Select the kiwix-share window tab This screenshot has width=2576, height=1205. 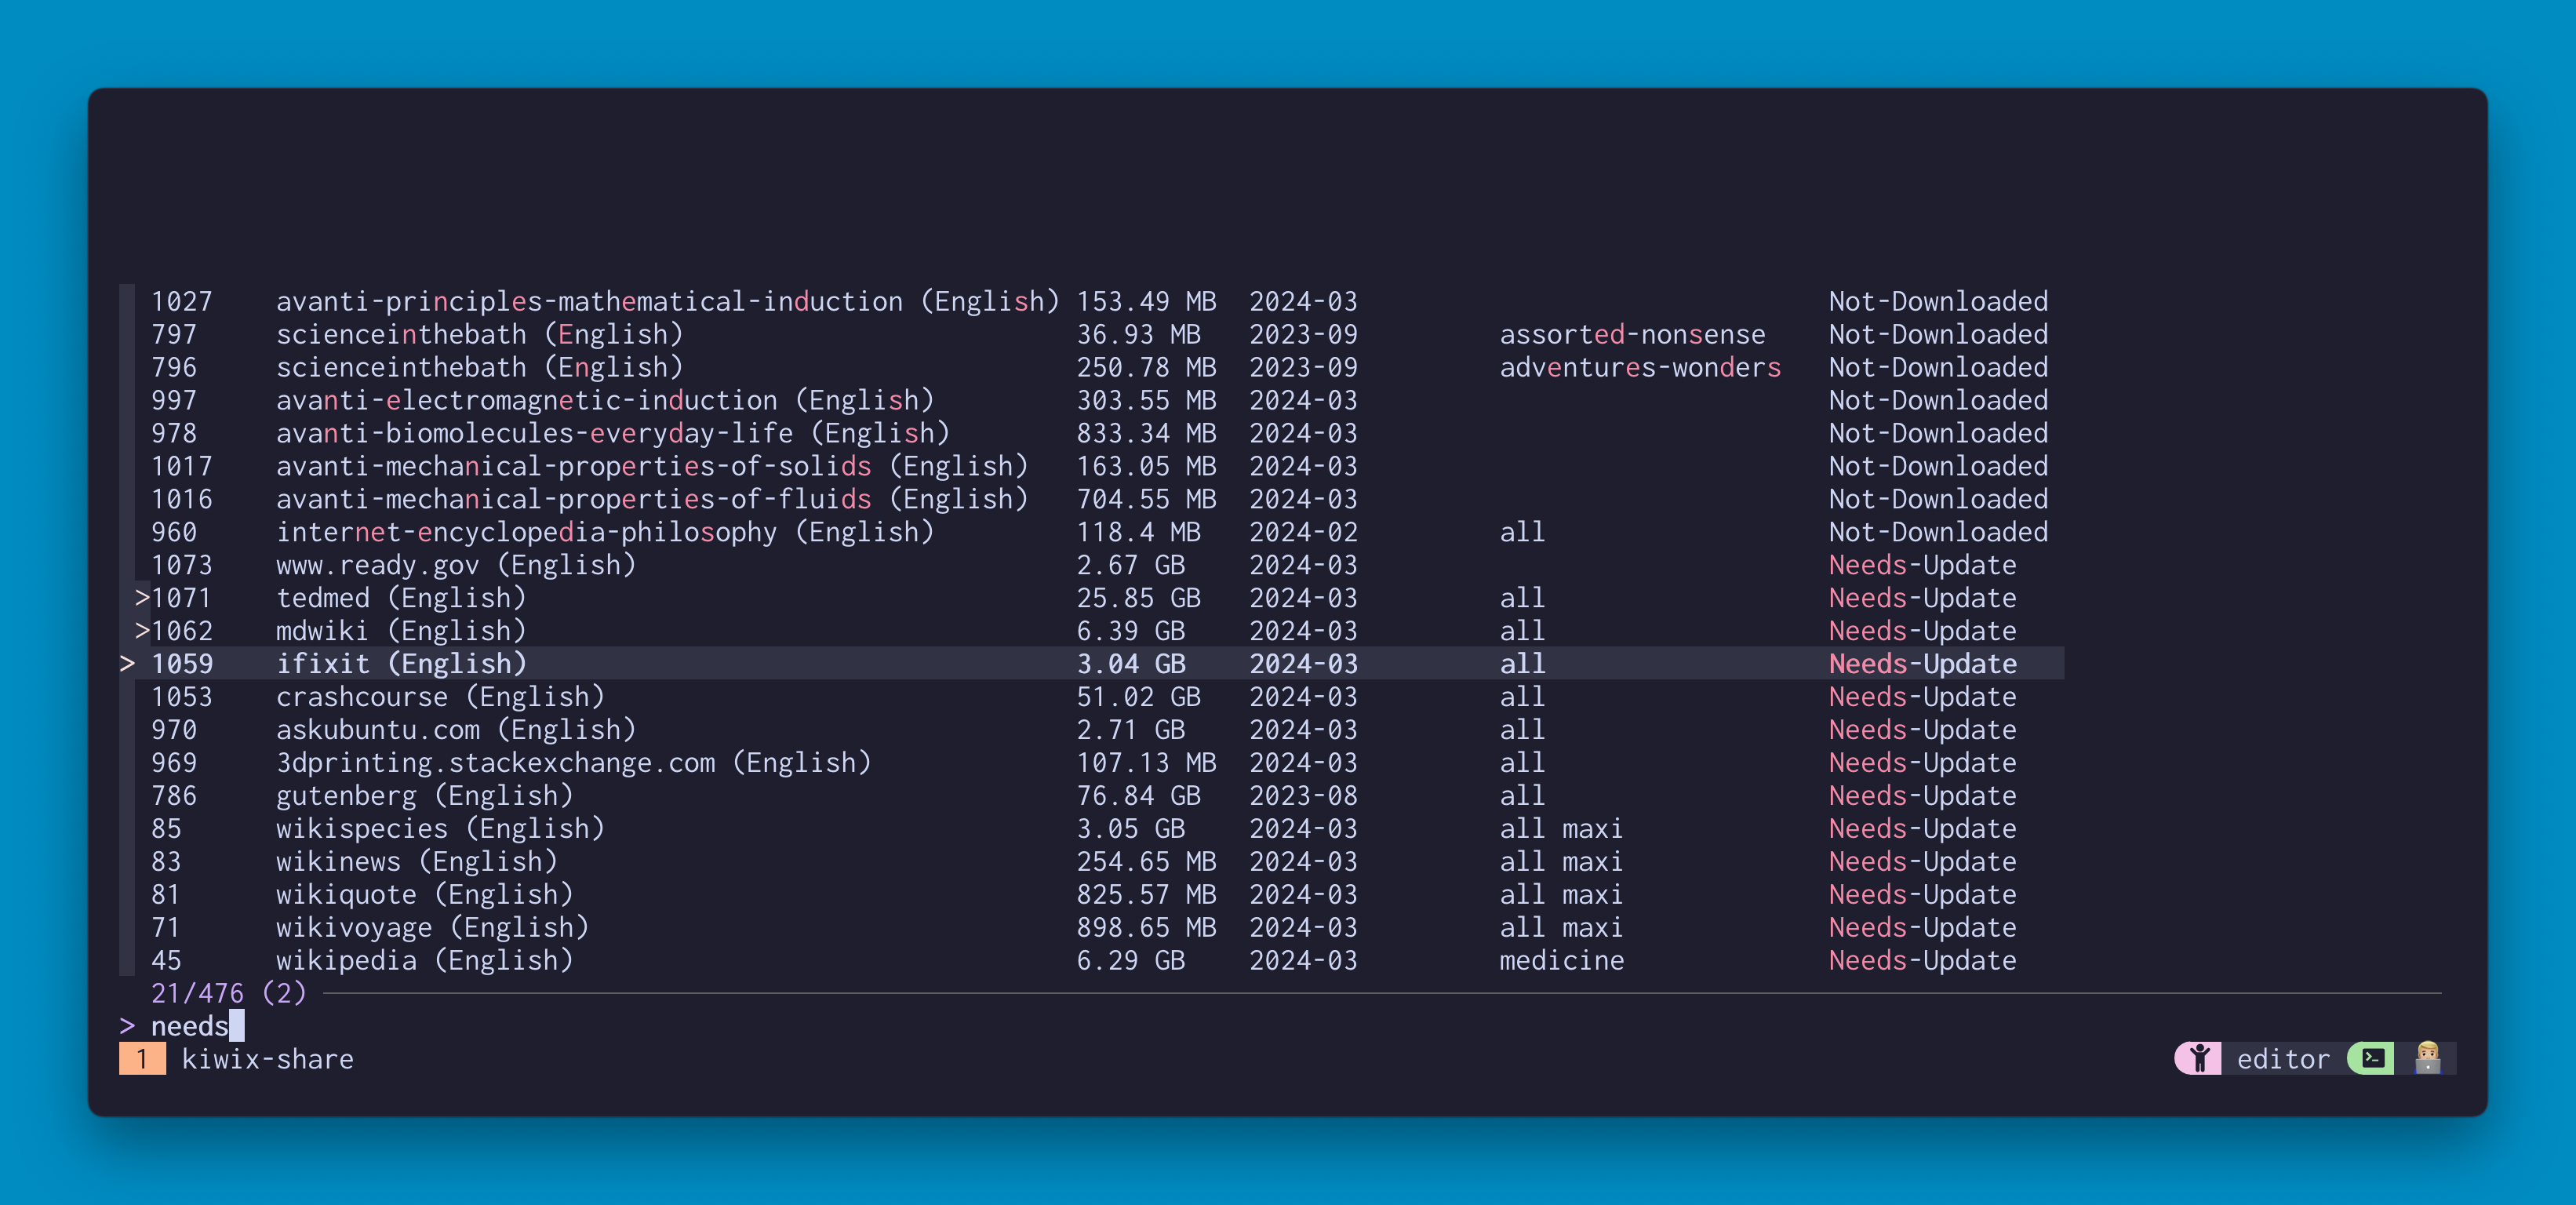click(267, 1059)
